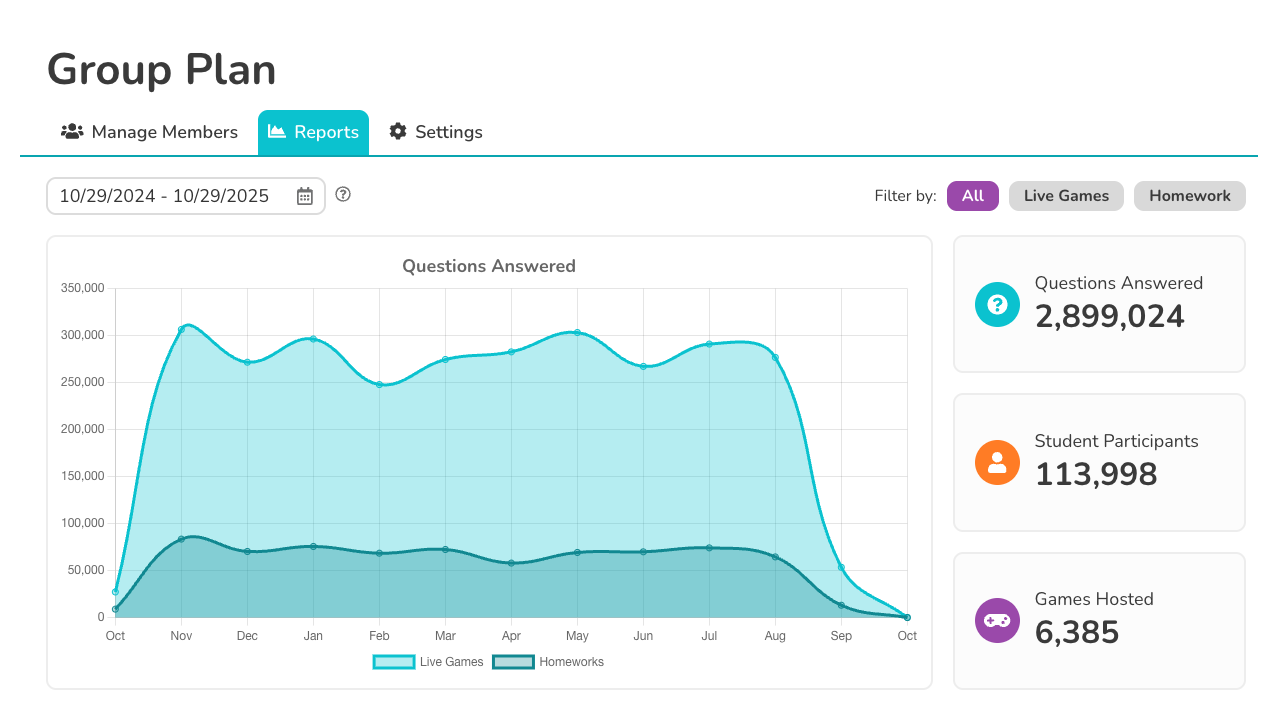
Task: Toggle Homeworks legend swatch
Action: pyautogui.click(x=513, y=662)
